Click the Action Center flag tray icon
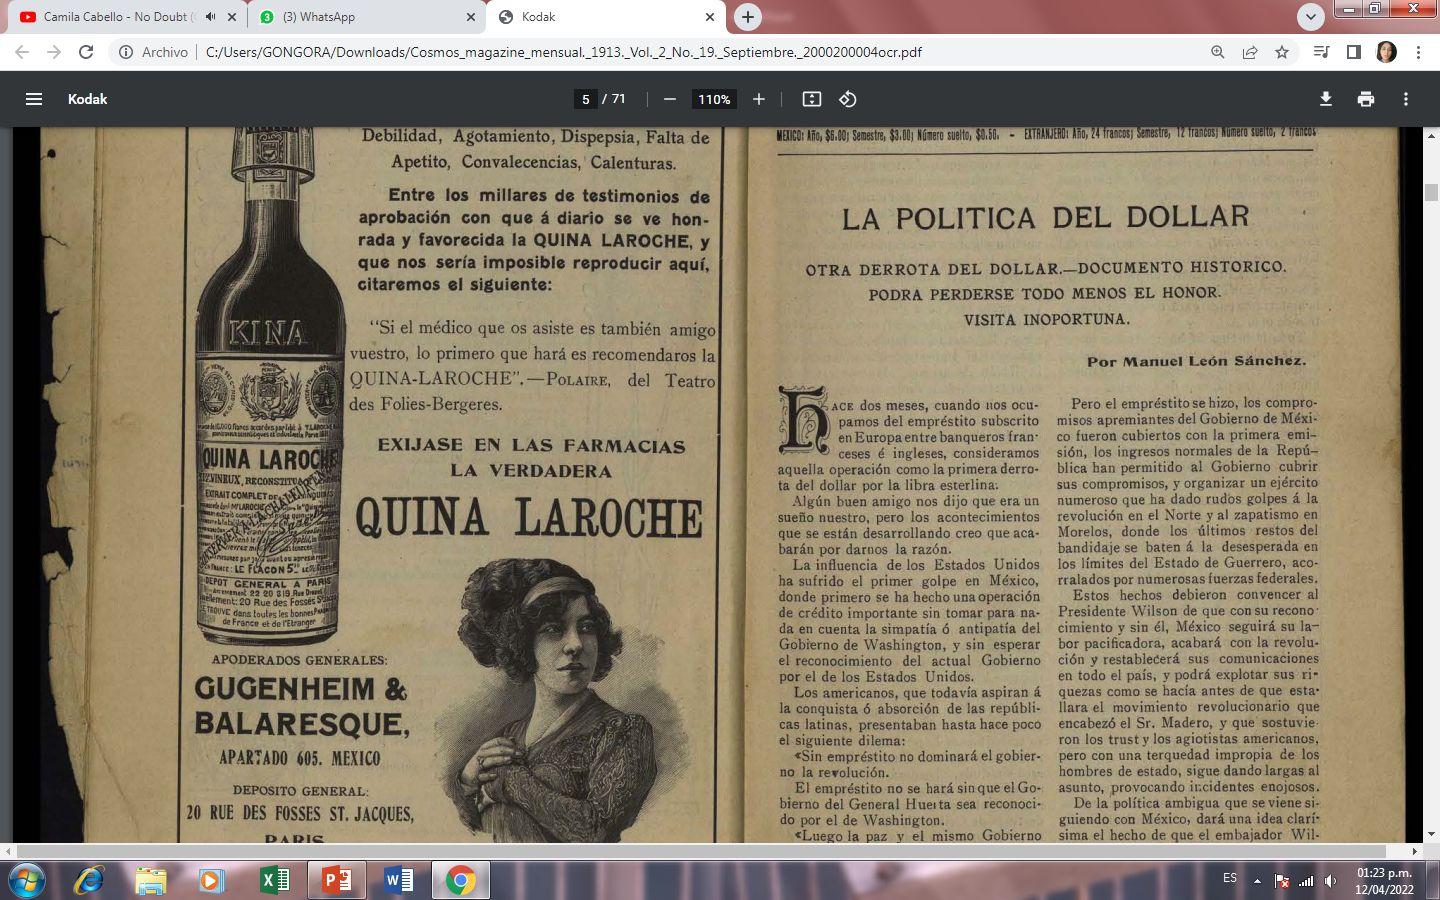Image resolution: width=1440 pixels, height=900 pixels. point(1282,881)
